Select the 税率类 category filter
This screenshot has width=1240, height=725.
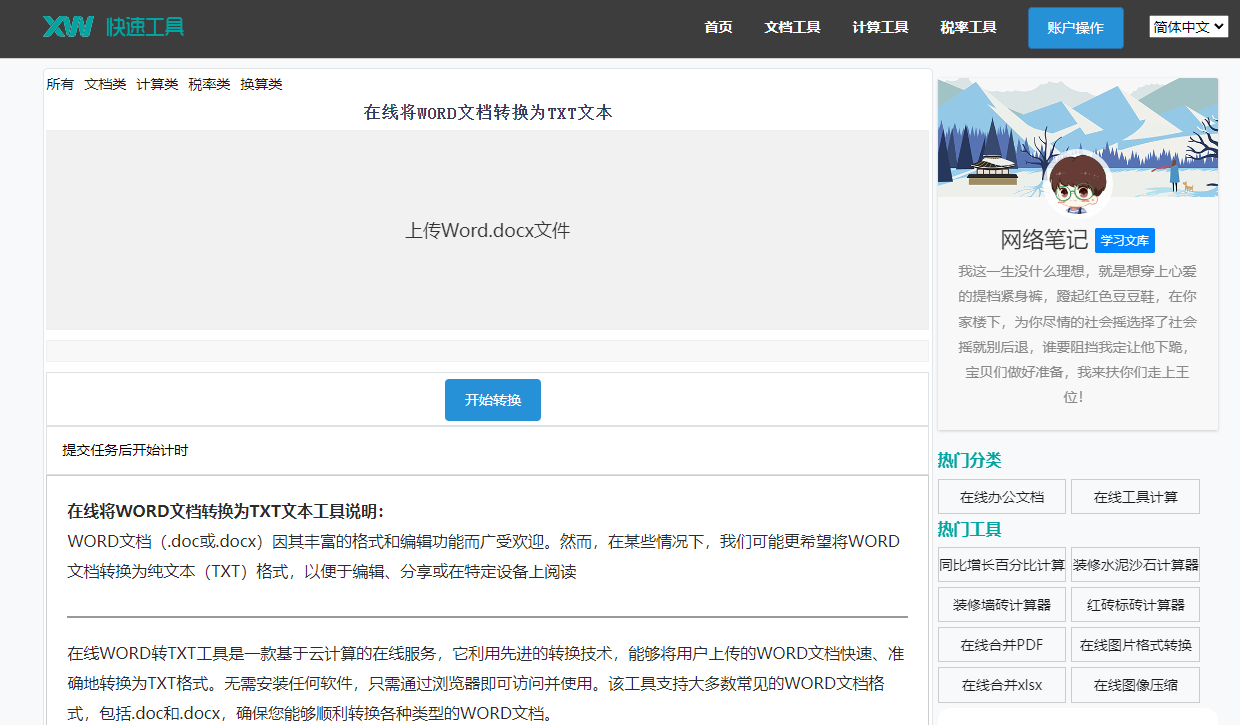[x=209, y=84]
